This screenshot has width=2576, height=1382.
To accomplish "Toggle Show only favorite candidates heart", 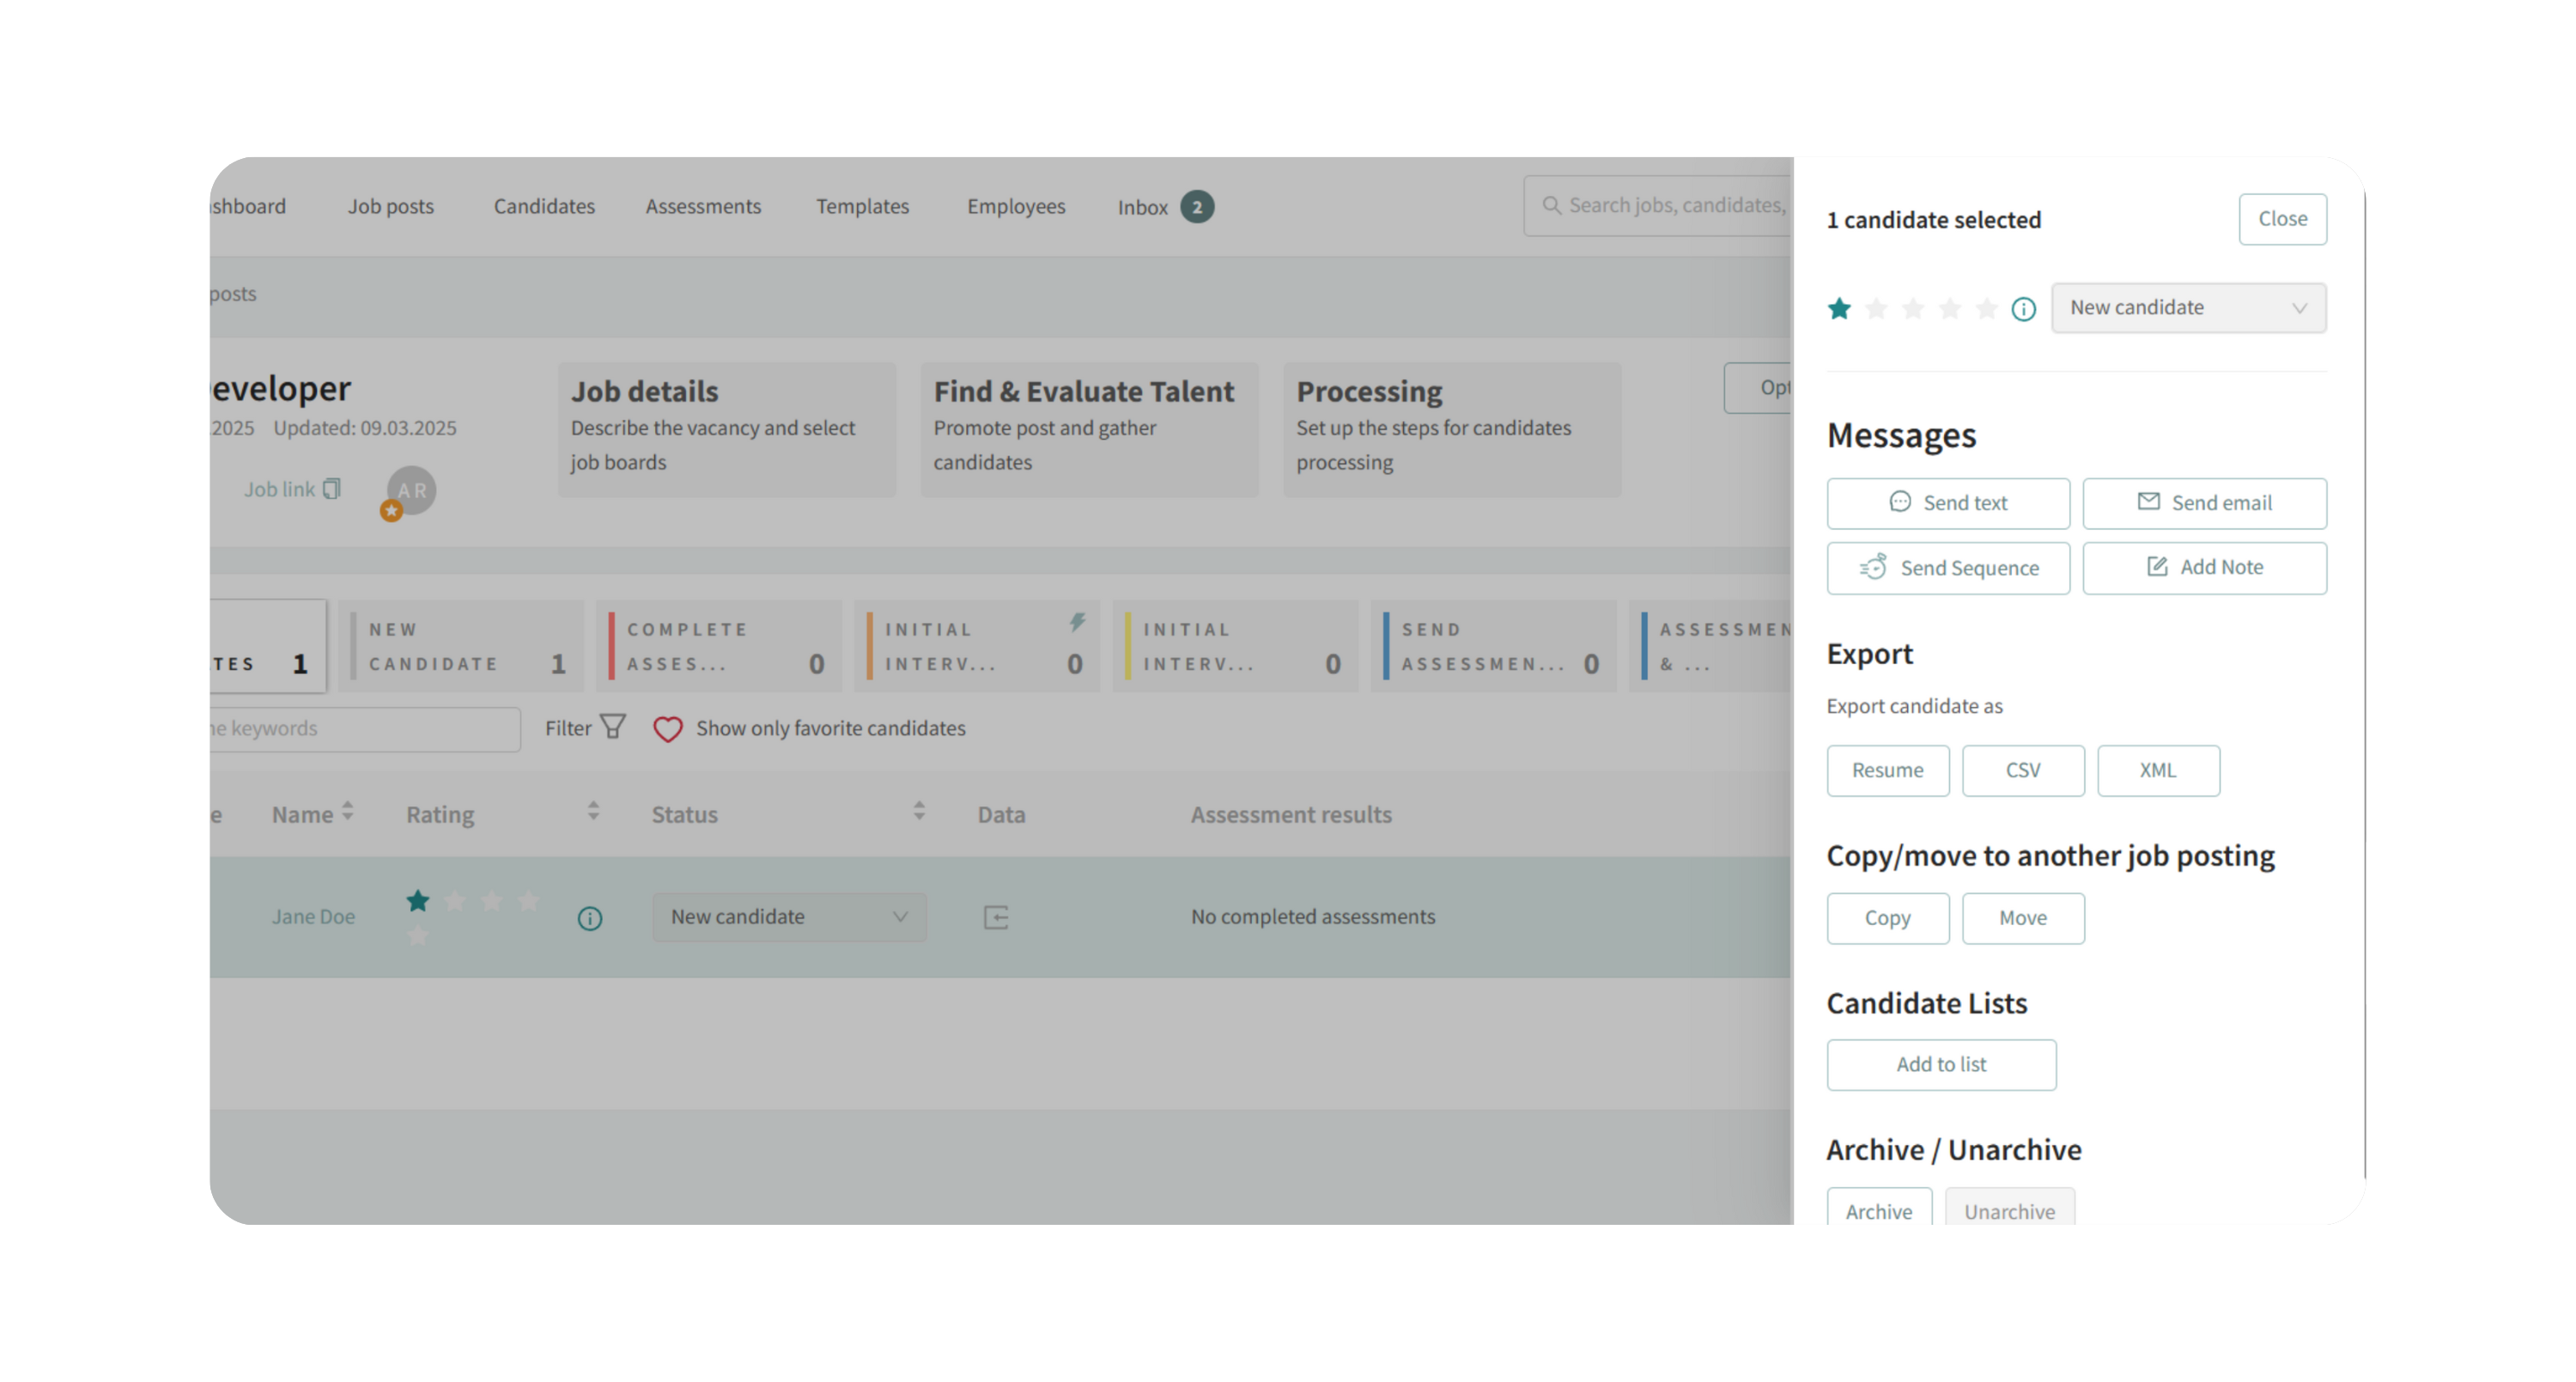I will pos(668,729).
